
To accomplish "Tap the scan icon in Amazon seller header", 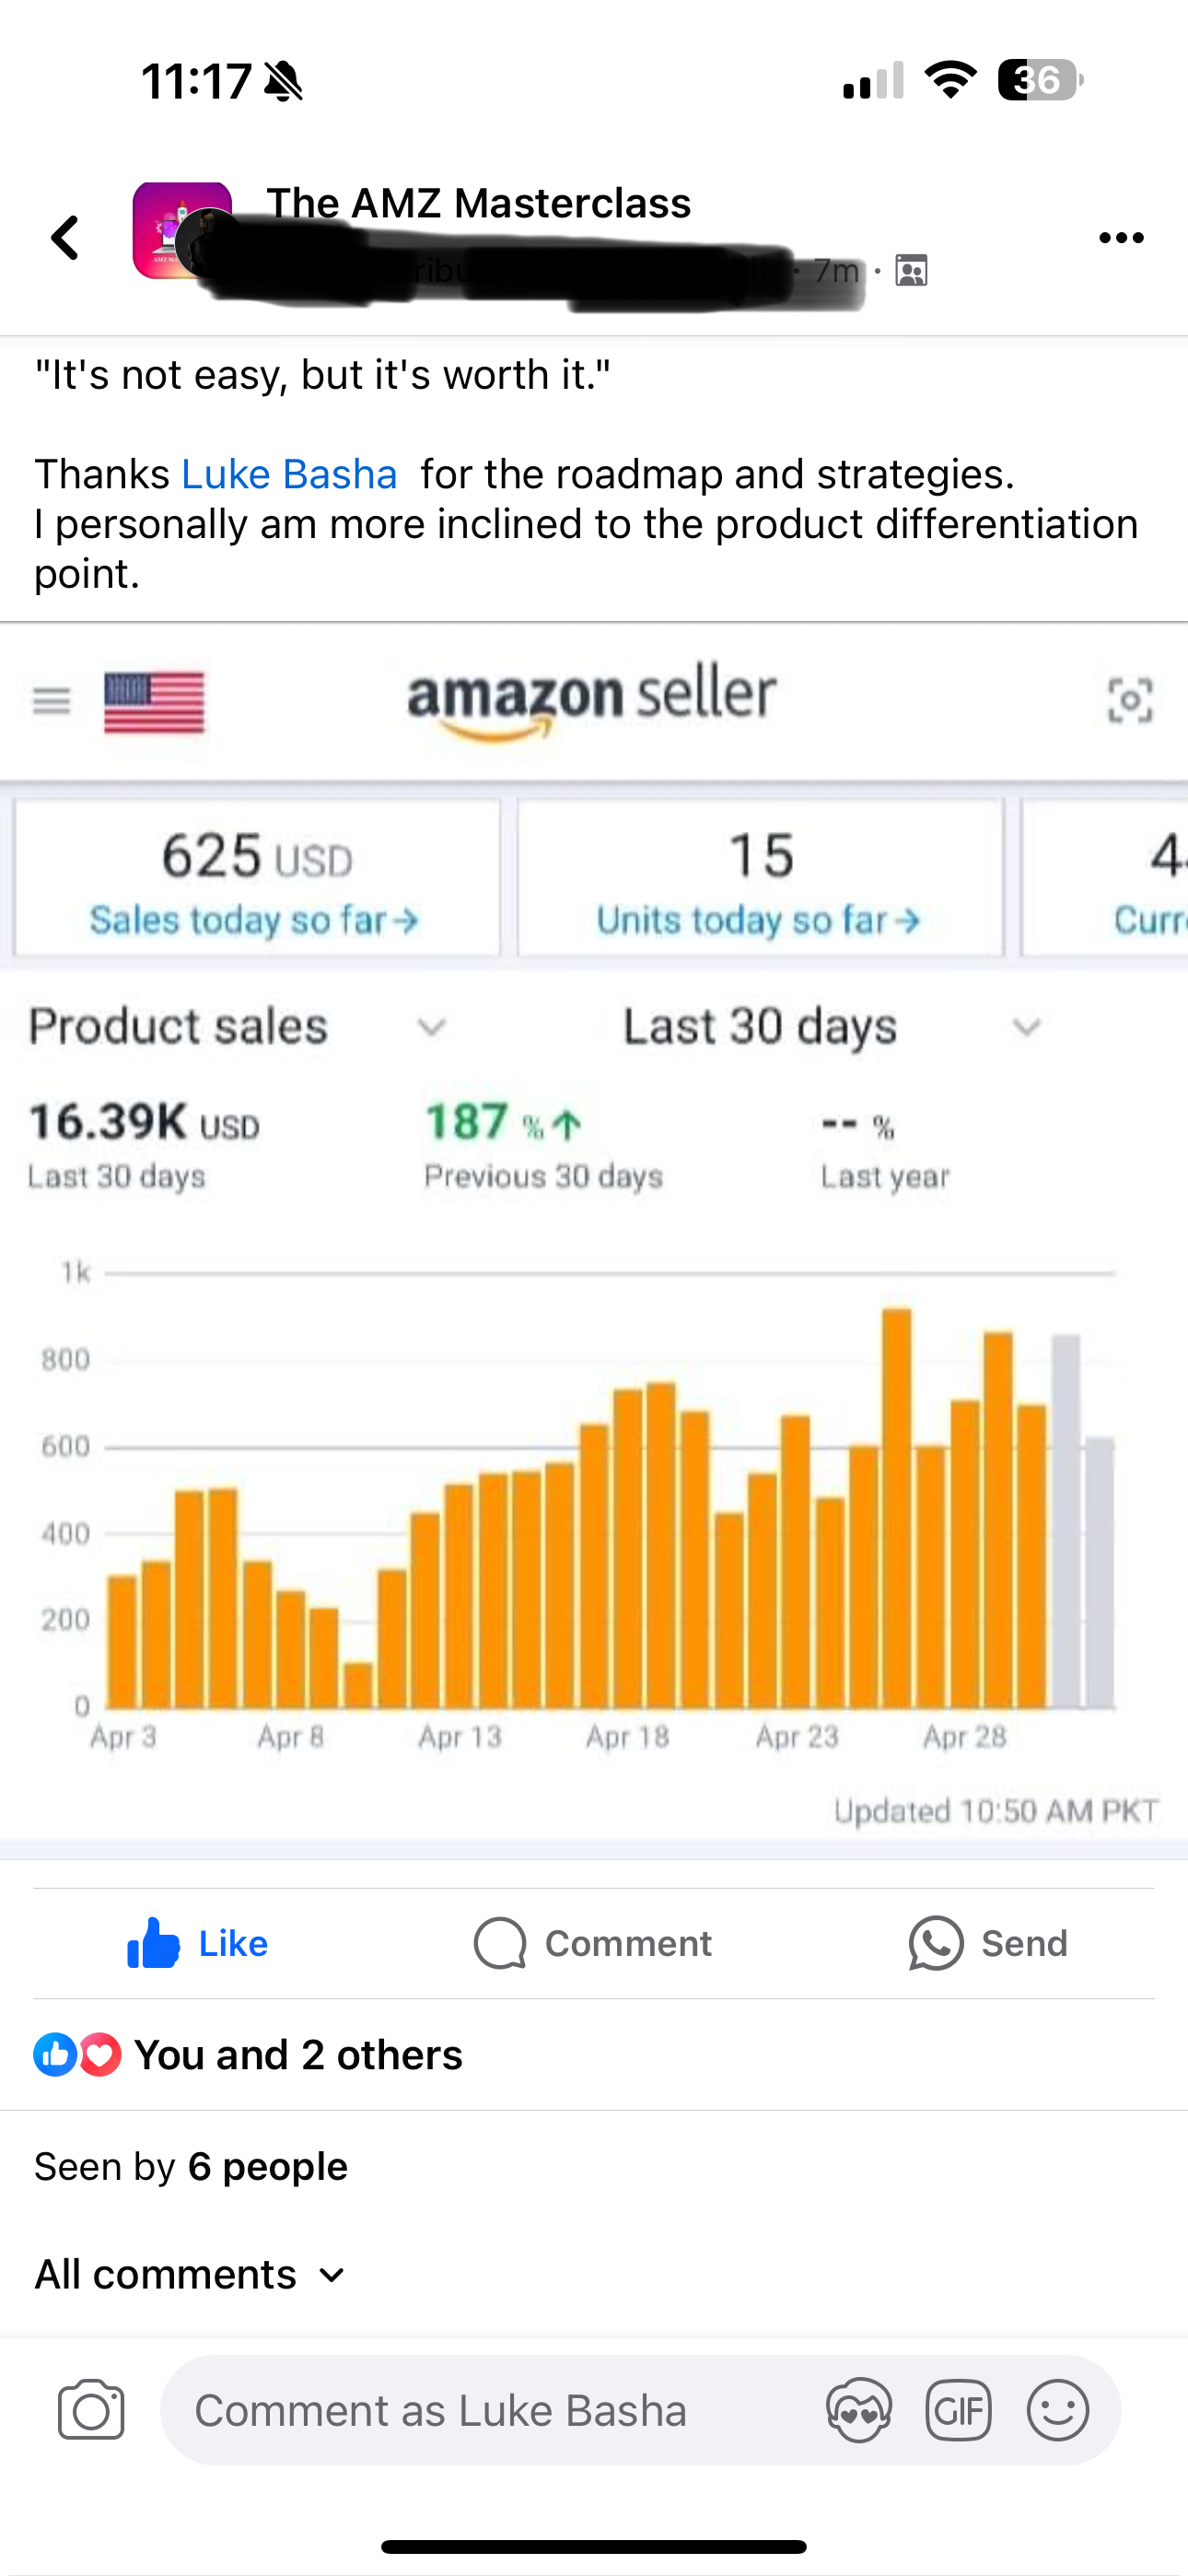I will 1130,700.
